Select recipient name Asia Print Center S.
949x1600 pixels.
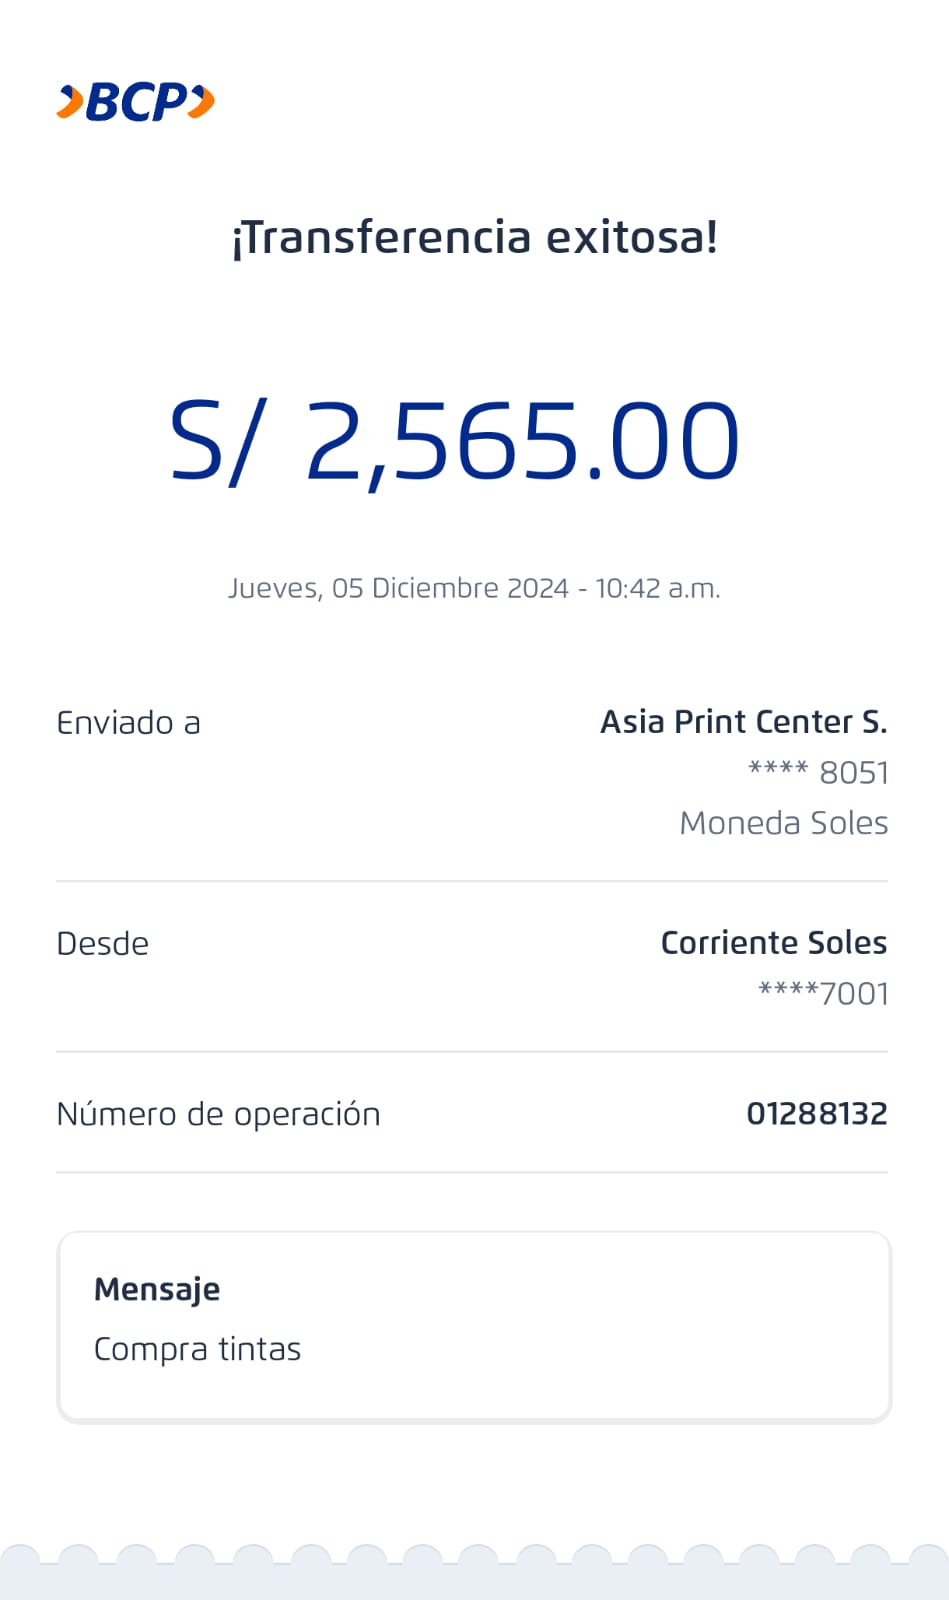(x=743, y=722)
